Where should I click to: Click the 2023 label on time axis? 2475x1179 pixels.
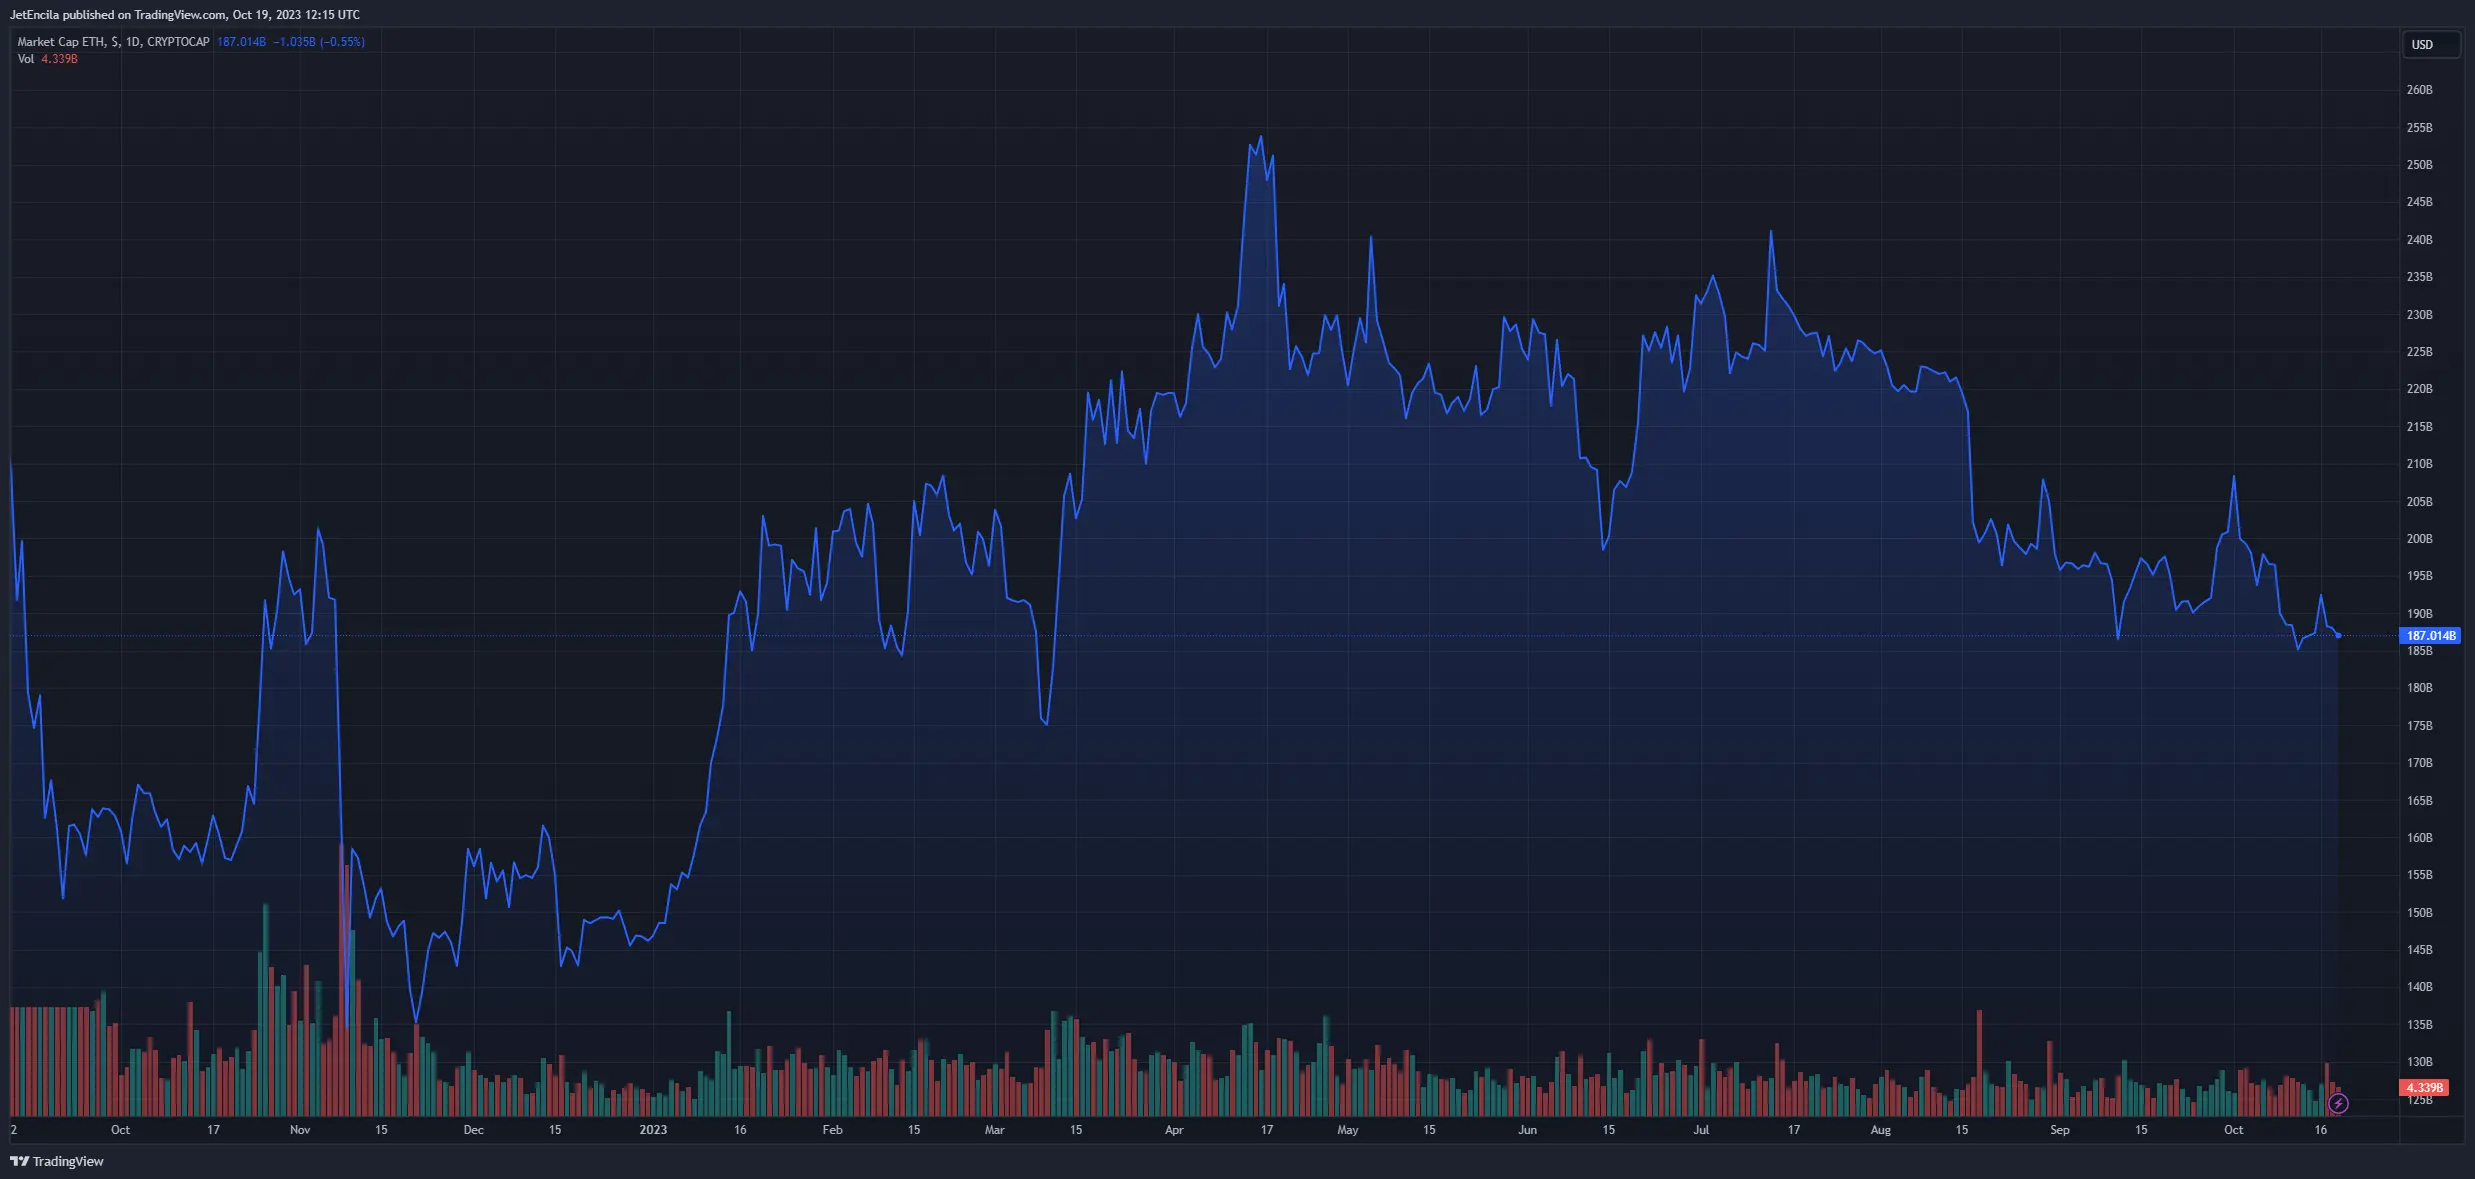[653, 1130]
